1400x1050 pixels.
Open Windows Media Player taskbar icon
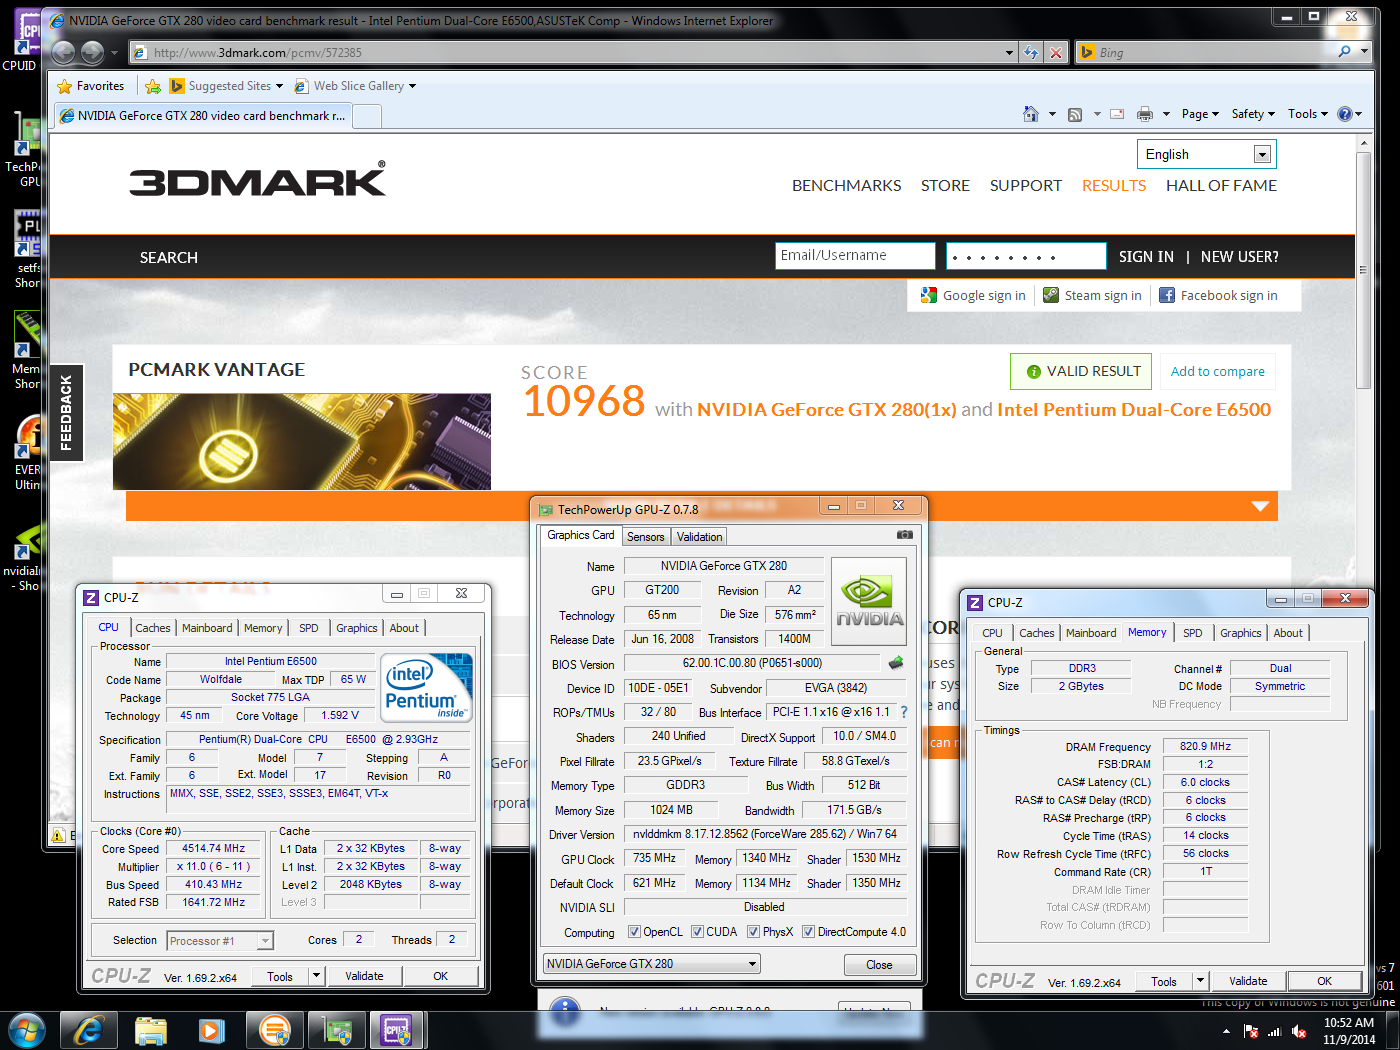[211, 1030]
